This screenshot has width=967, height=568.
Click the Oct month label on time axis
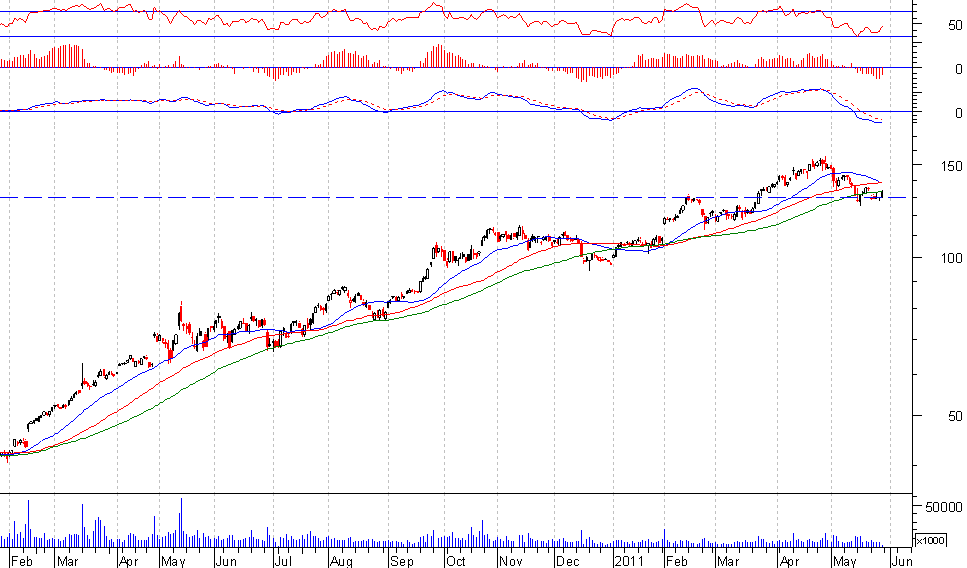click(x=456, y=561)
